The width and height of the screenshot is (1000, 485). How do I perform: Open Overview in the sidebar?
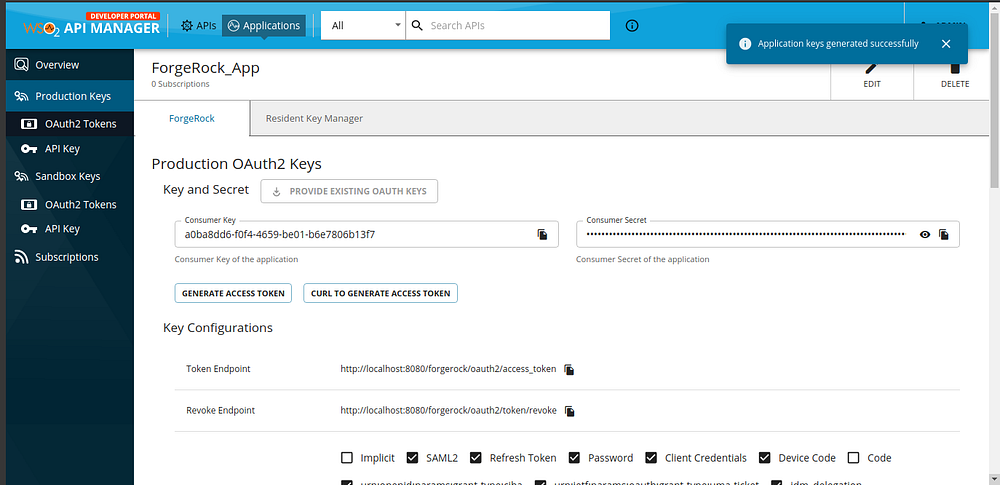coord(70,65)
